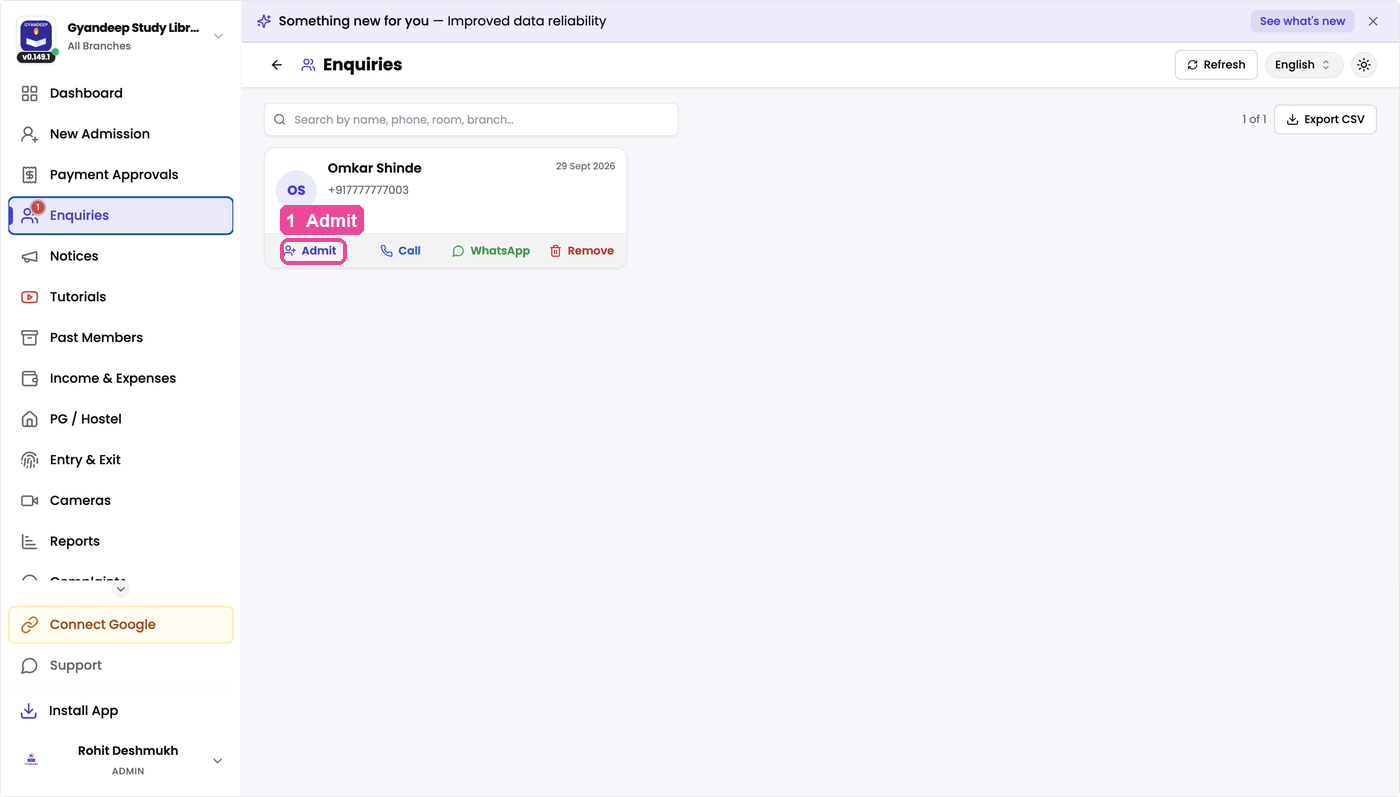
Task: Click the Gyandeep Study Library logo icon
Action: pos(37,35)
